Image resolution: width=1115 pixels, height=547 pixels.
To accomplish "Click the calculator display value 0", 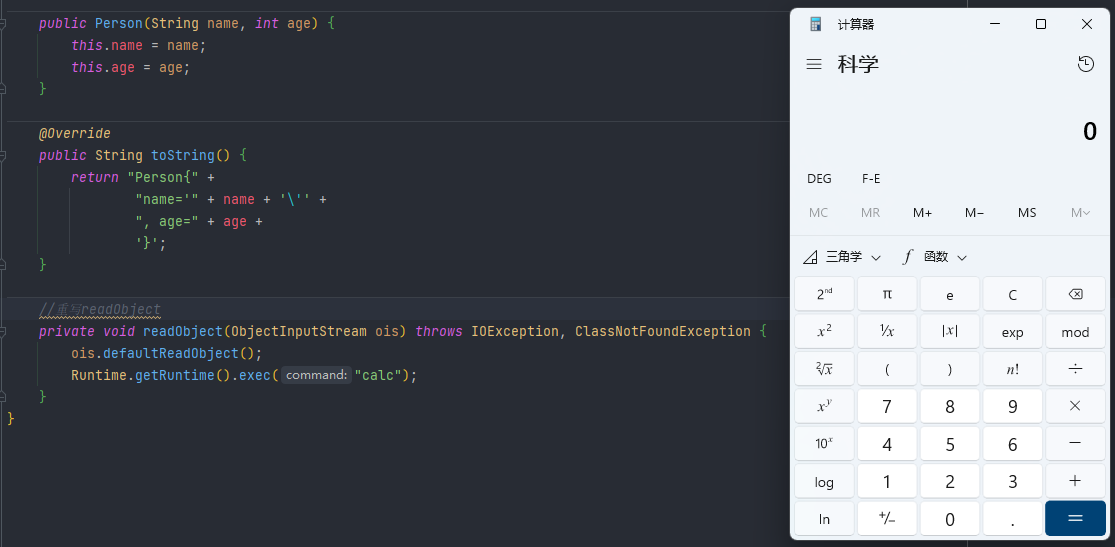I will pyautogui.click(x=1089, y=132).
